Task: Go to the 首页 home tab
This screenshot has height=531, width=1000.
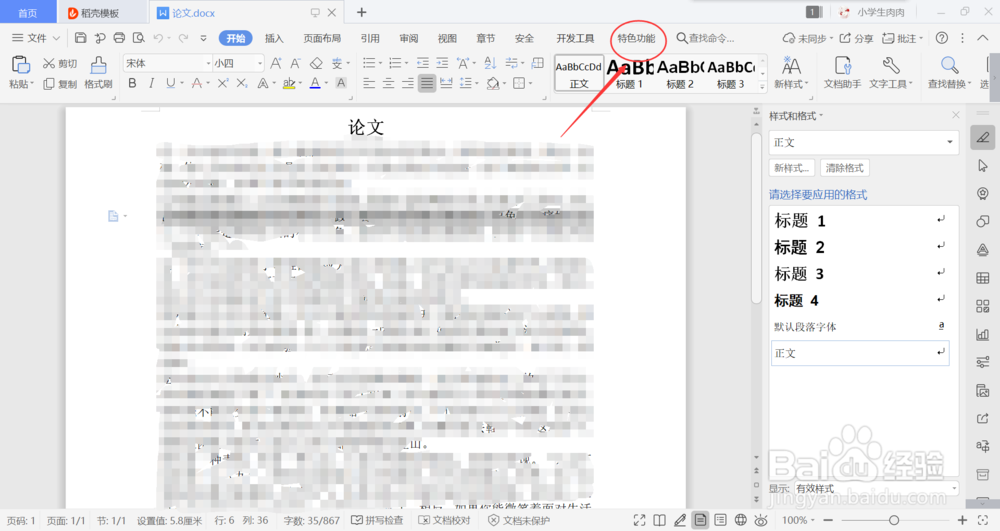Action: [x=27, y=13]
